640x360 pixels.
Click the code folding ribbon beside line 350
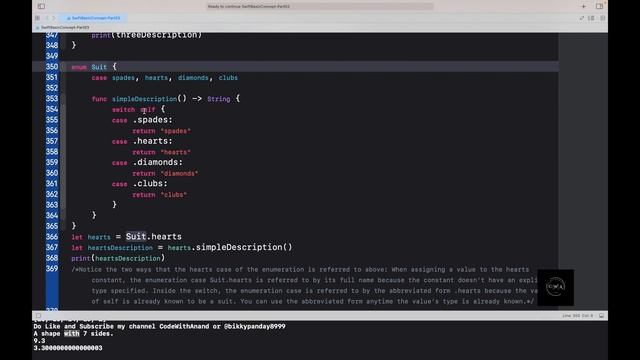click(63, 67)
